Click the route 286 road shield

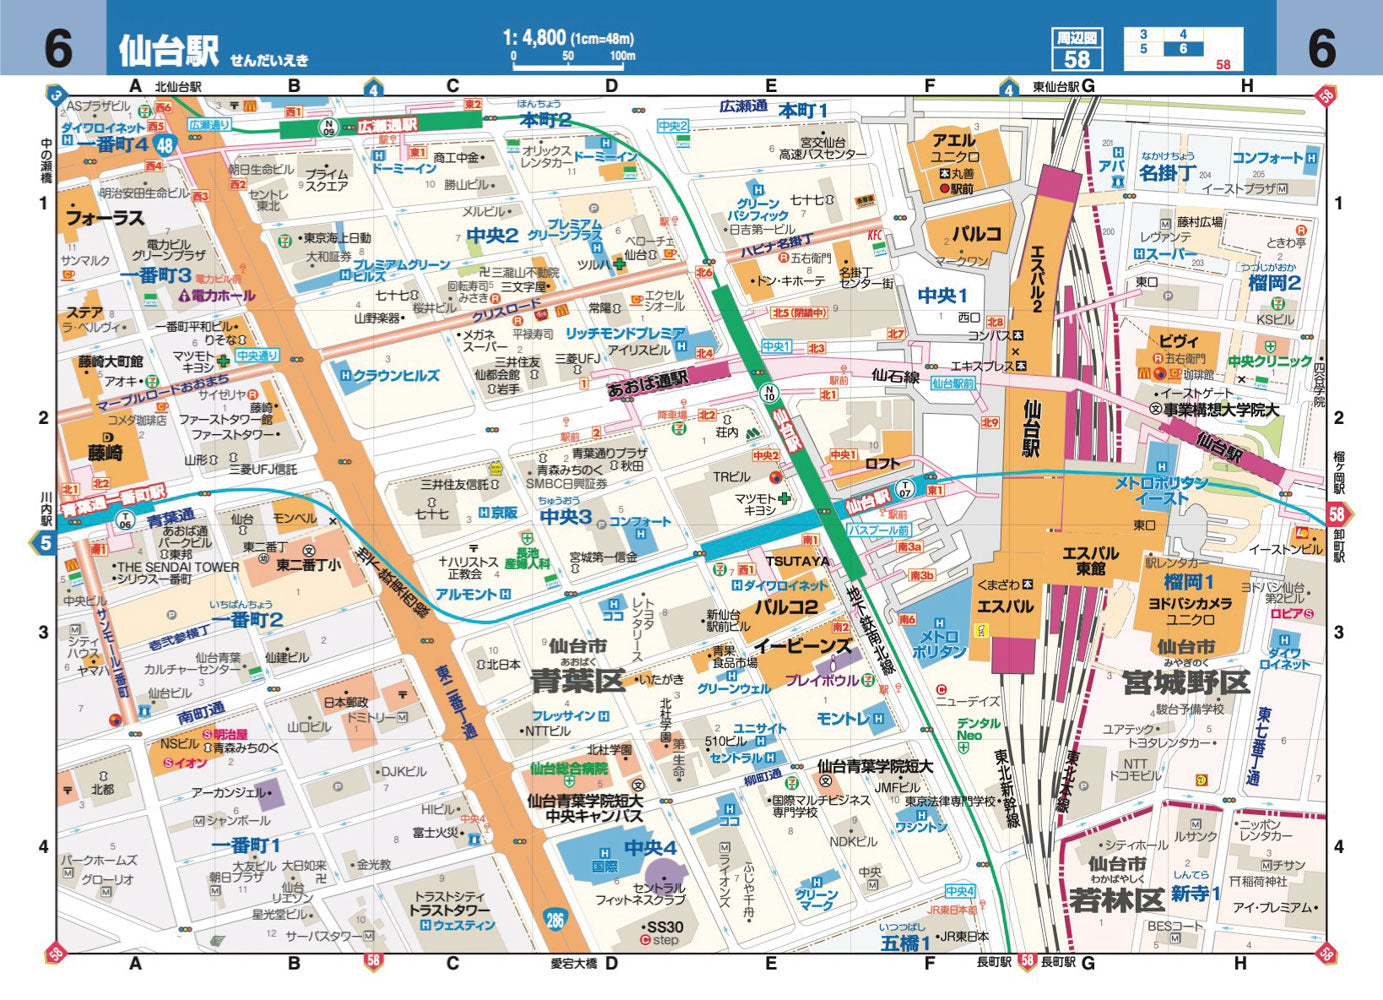pyautogui.click(x=555, y=919)
